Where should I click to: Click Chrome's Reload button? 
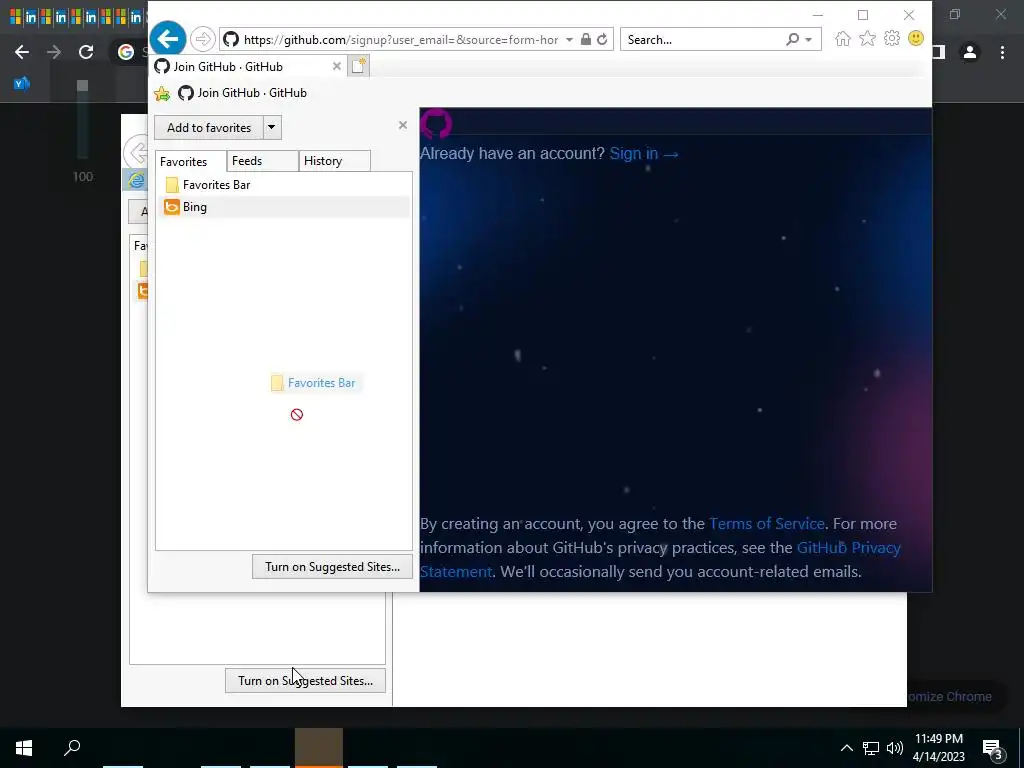[86, 52]
